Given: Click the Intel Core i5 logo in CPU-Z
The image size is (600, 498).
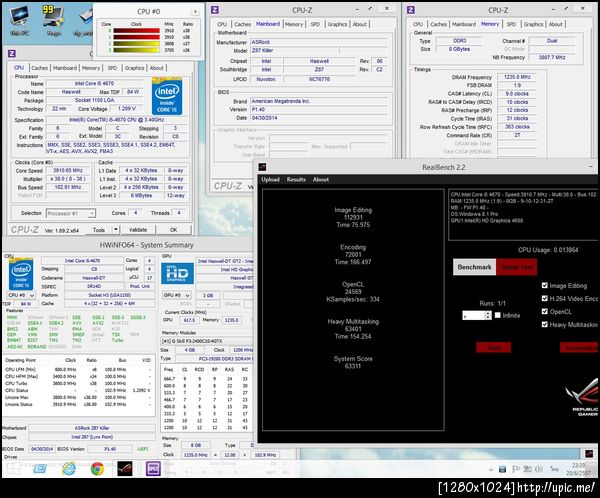Looking at the screenshot, I should pos(167,96).
